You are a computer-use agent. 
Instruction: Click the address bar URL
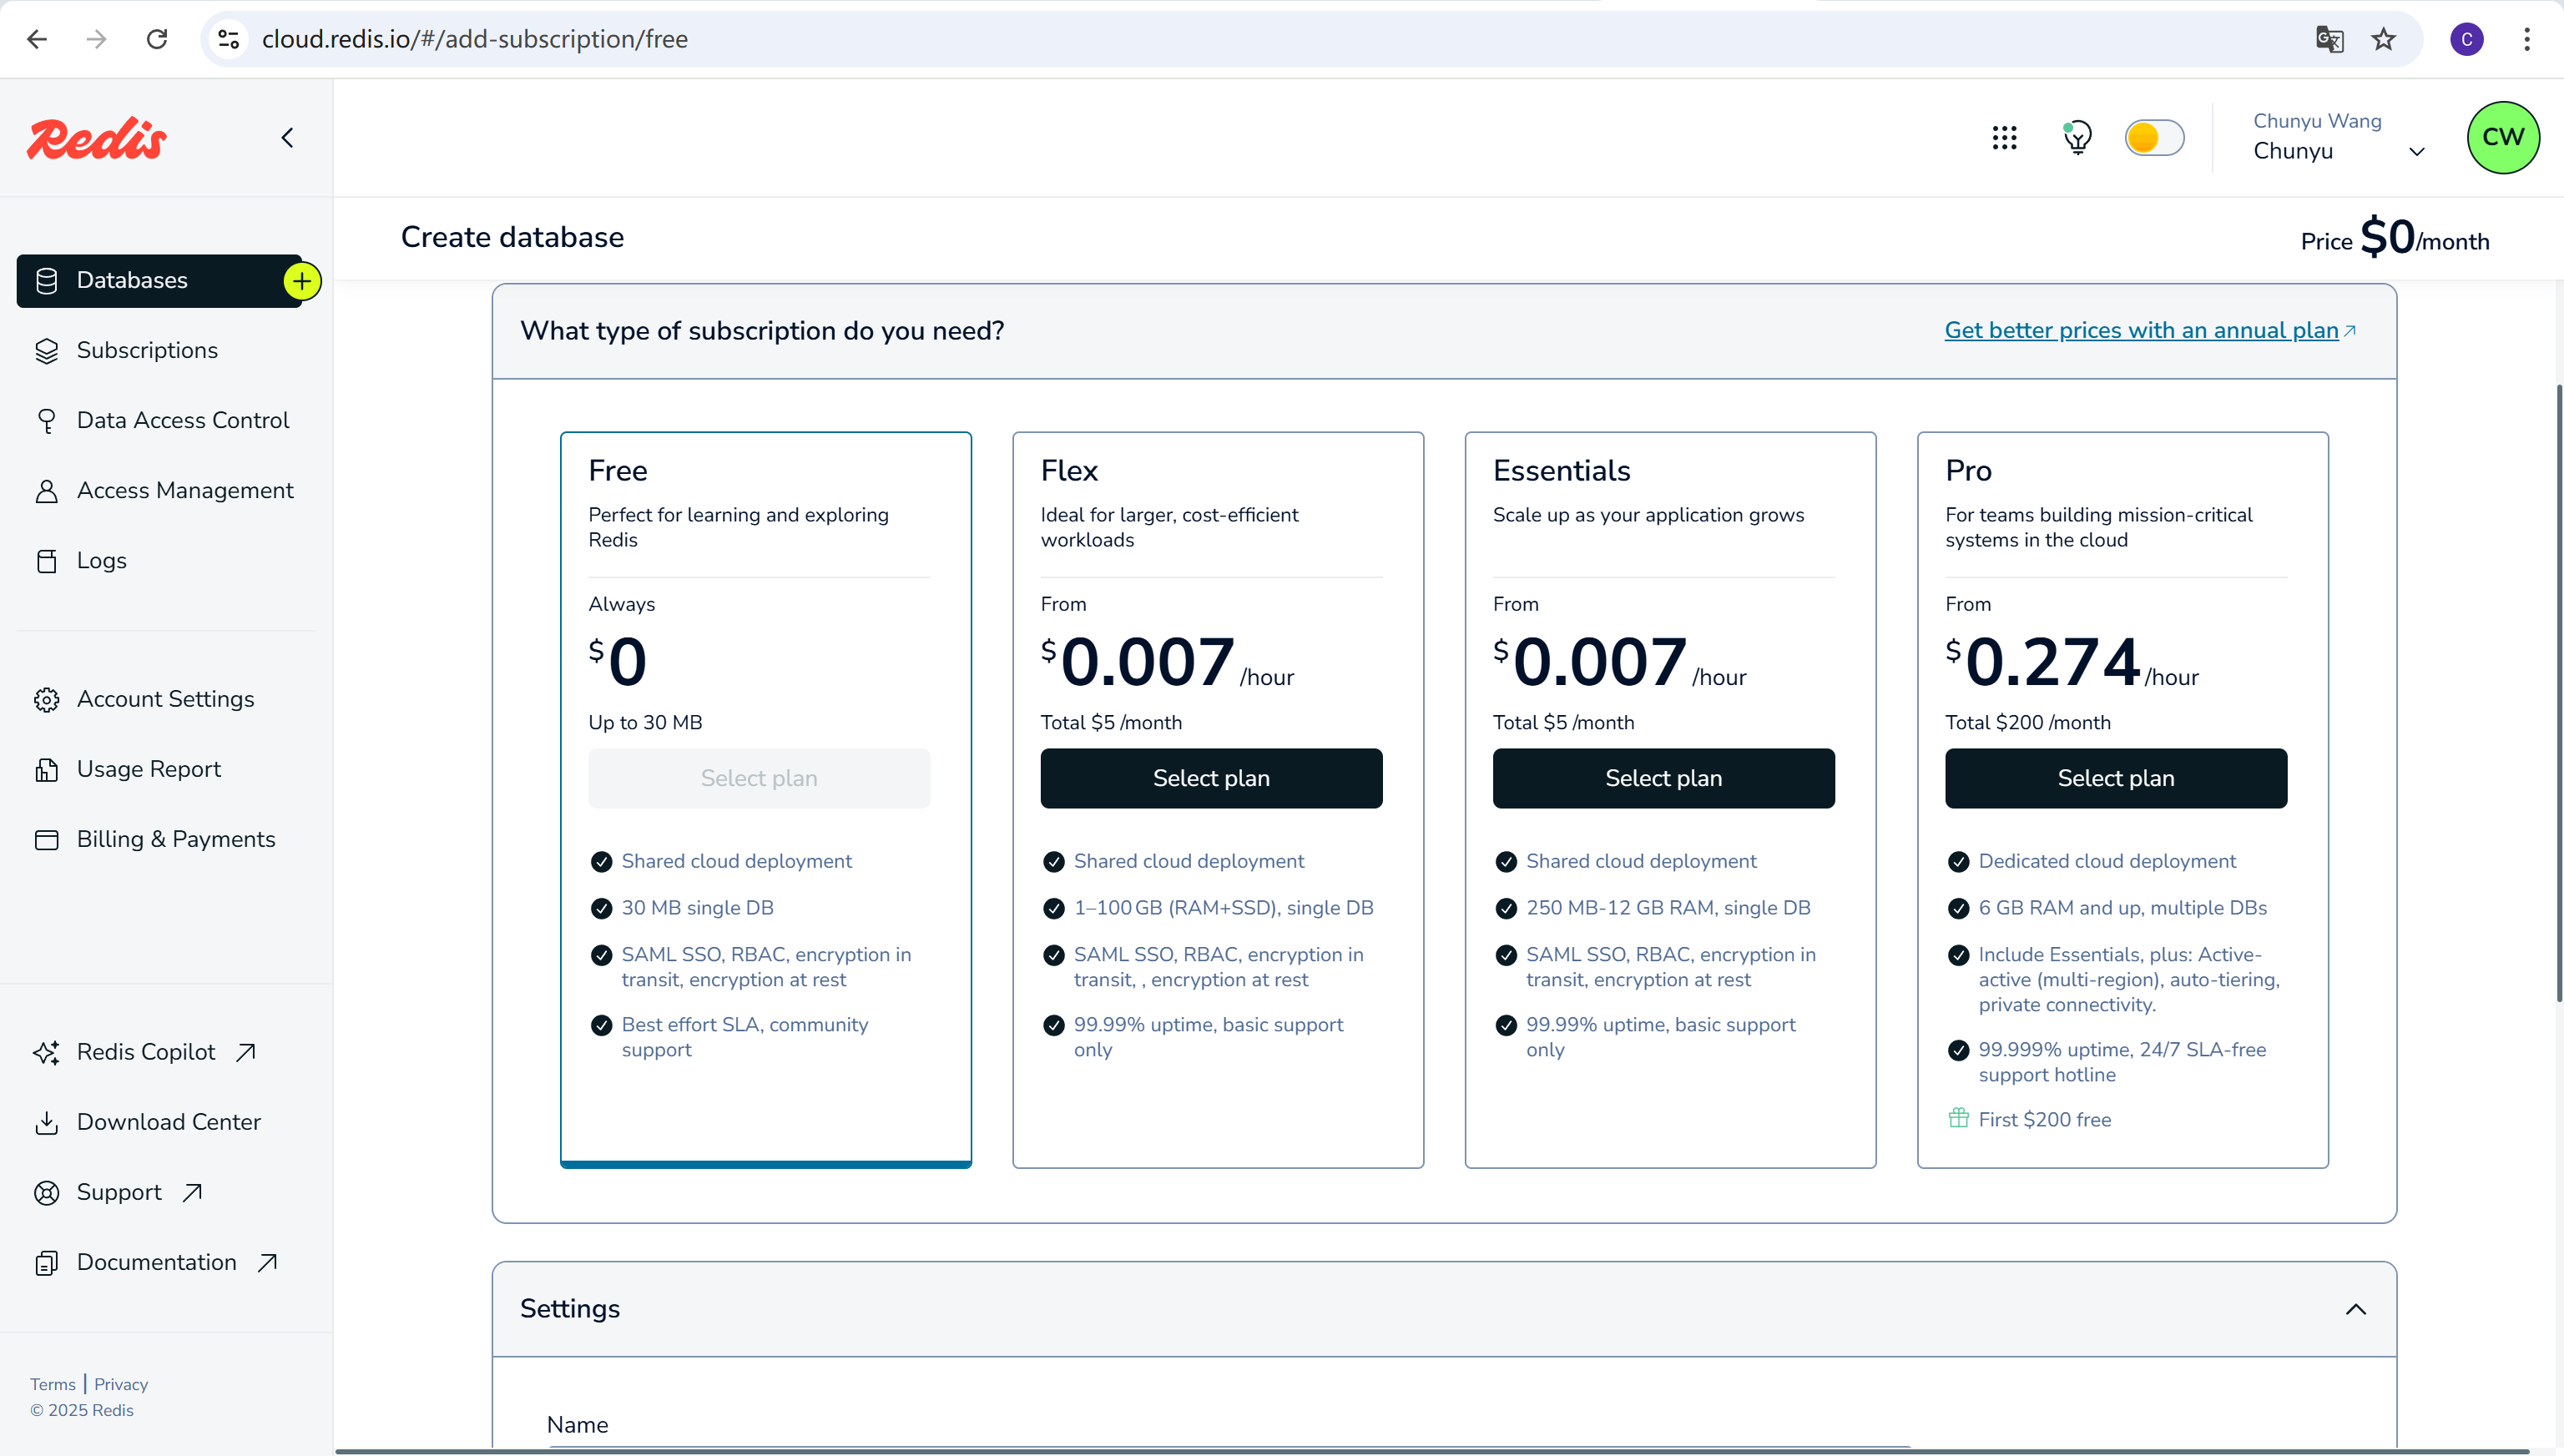pos(474,39)
